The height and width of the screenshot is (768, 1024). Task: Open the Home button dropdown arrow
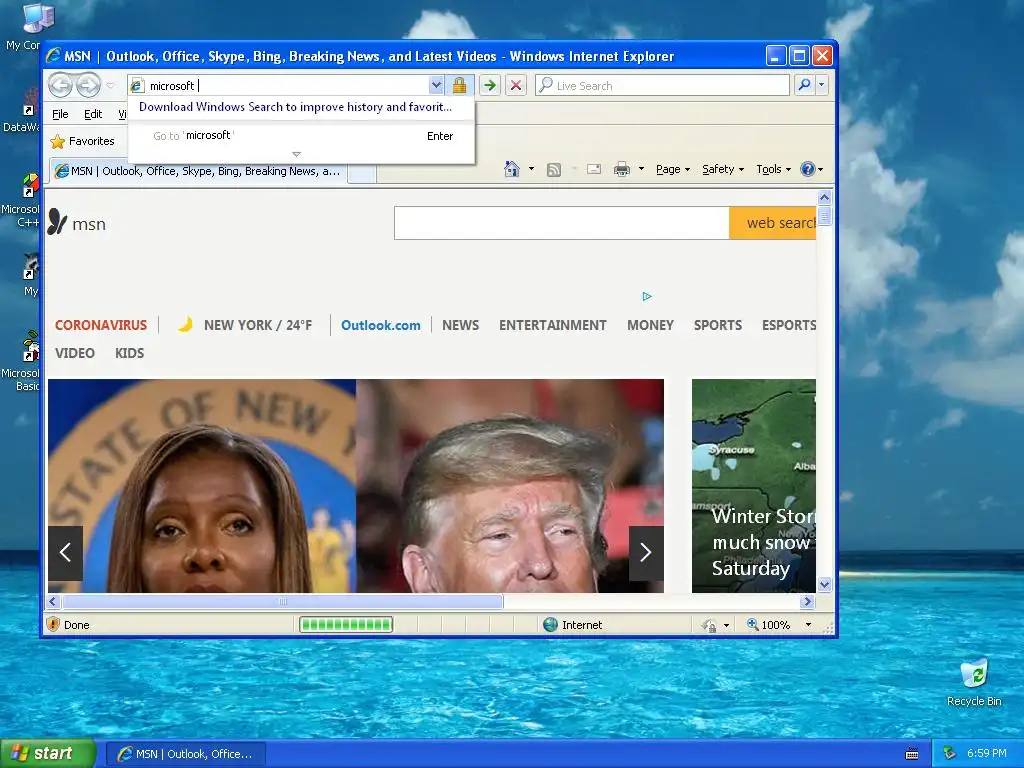[531, 169]
